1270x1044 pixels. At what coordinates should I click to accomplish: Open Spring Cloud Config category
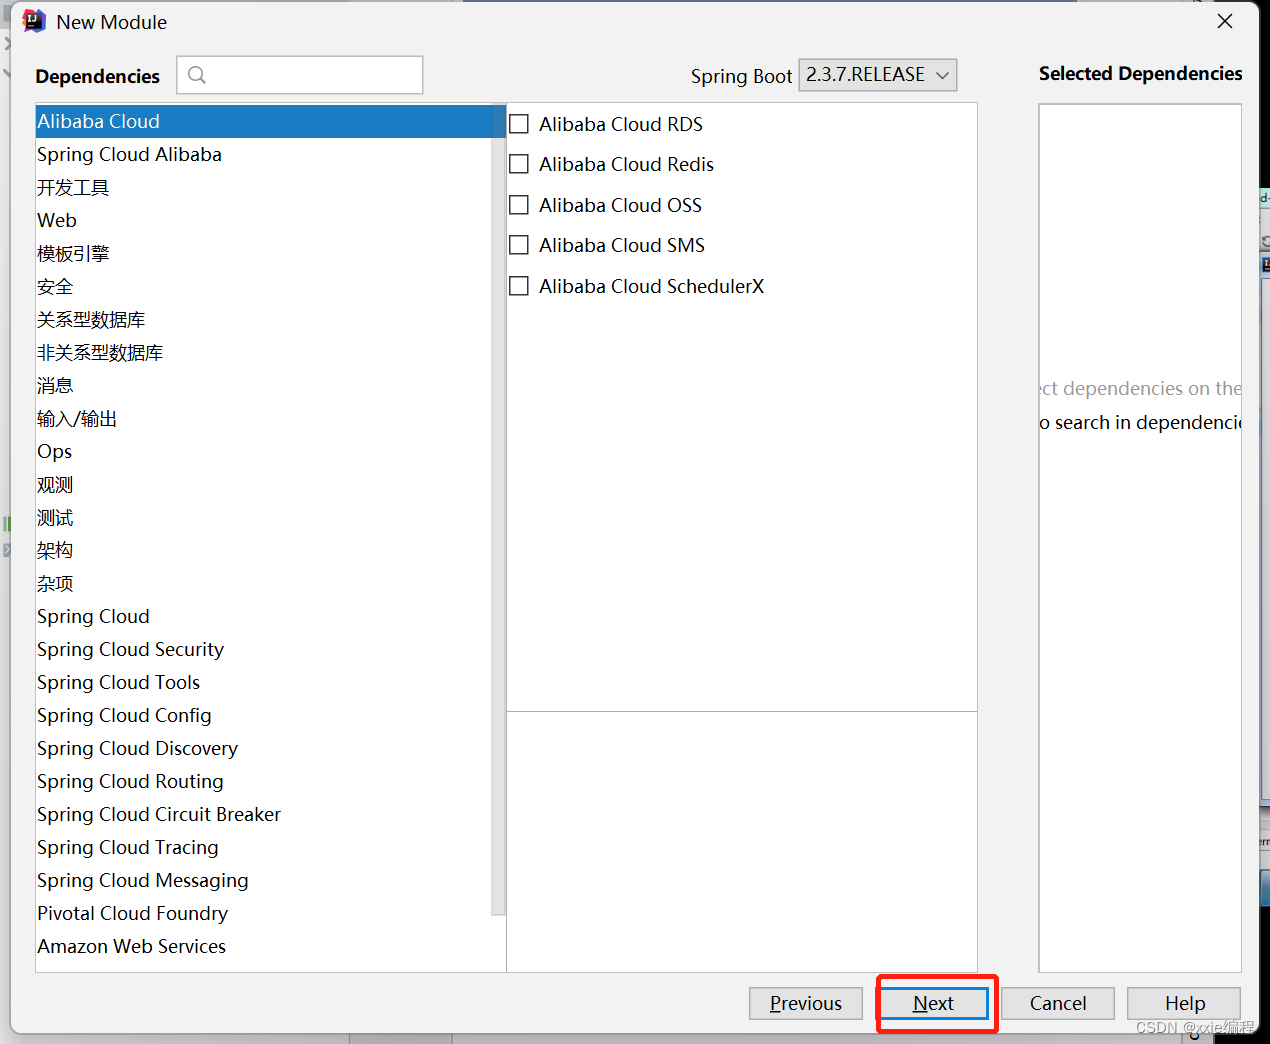click(x=264, y=715)
